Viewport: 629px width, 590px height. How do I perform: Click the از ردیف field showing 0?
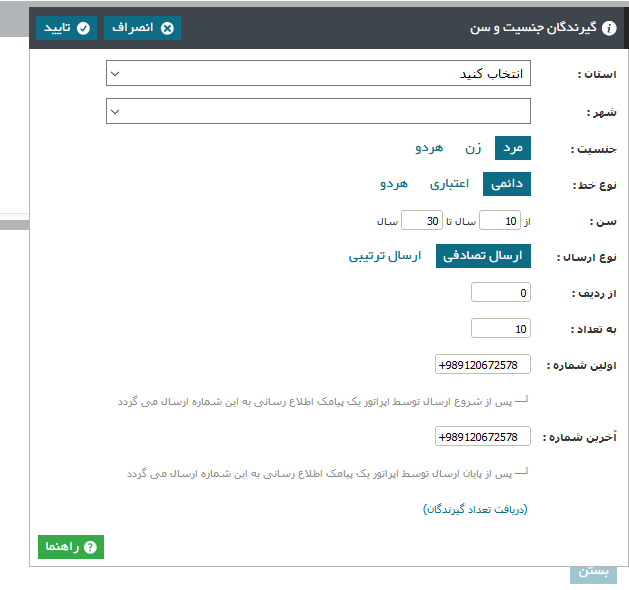point(501,292)
